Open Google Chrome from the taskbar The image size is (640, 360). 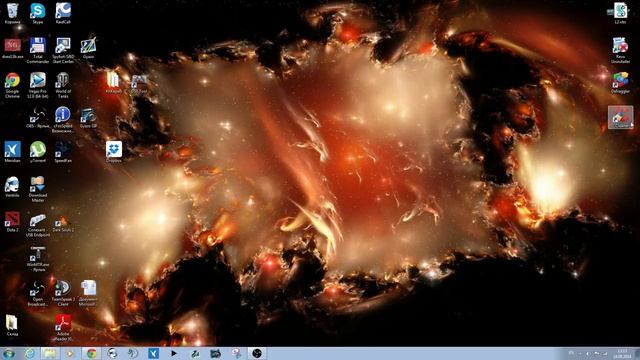point(91,353)
